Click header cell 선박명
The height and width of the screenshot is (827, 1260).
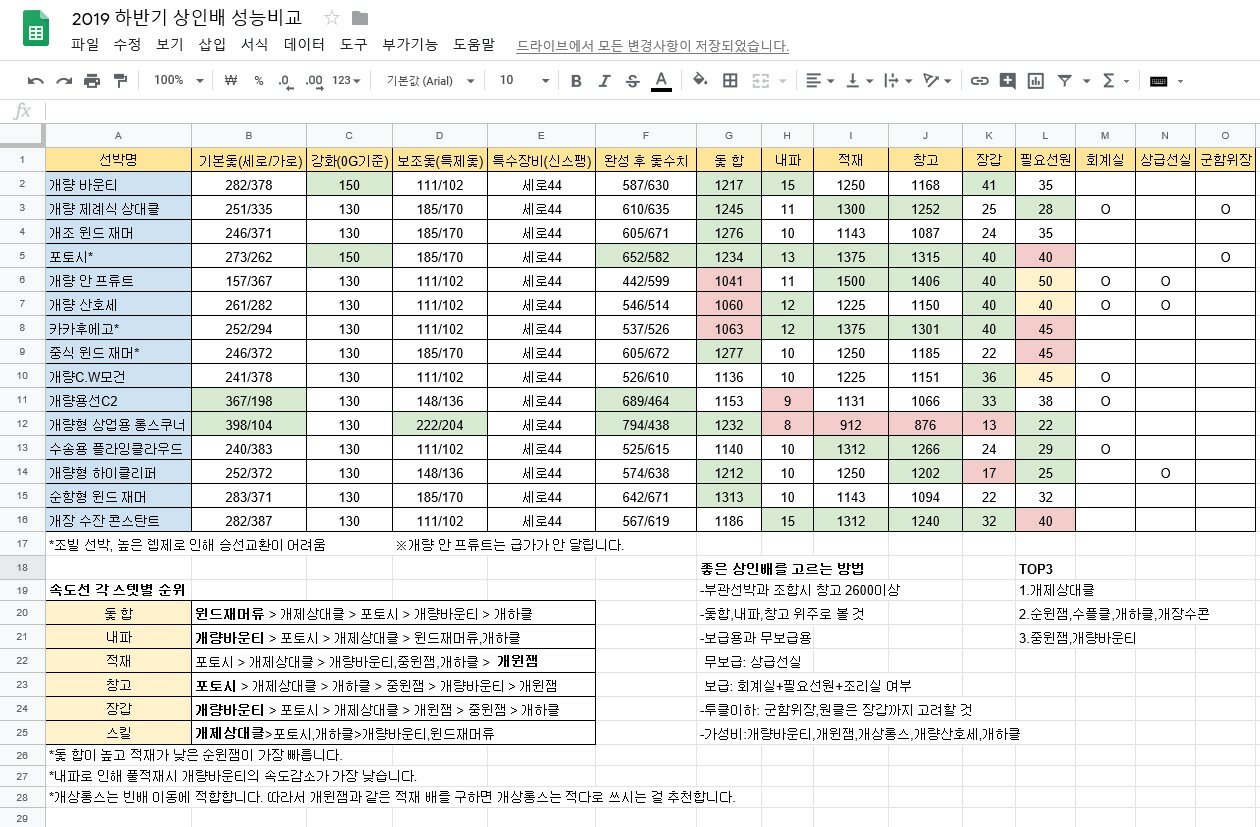click(x=118, y=160)
